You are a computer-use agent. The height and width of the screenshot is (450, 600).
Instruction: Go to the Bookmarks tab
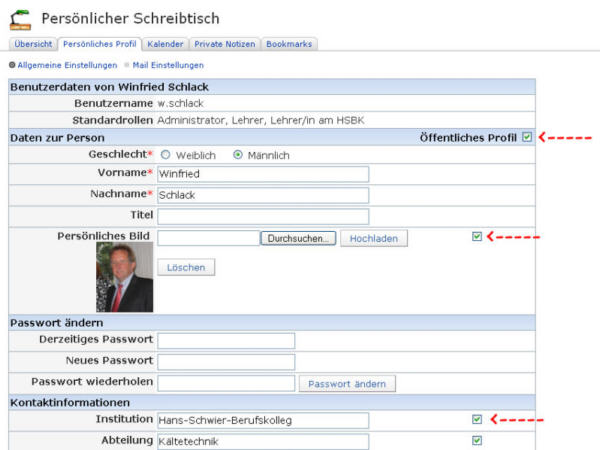[289, 44]
